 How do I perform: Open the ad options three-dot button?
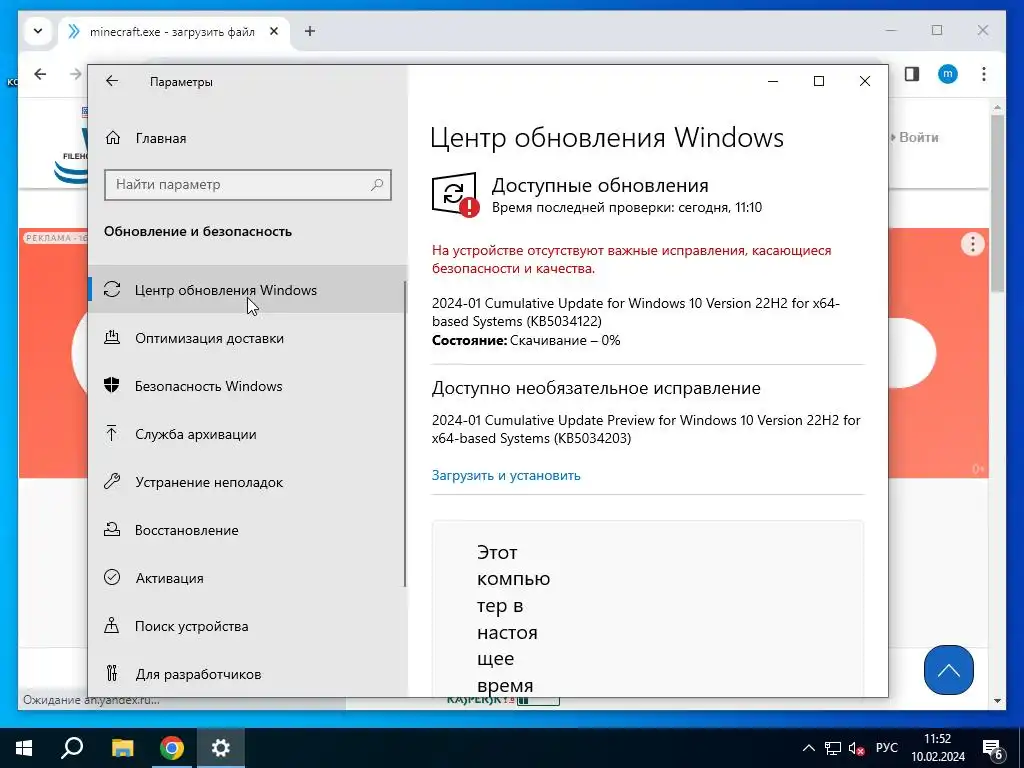tap(972, 244)
